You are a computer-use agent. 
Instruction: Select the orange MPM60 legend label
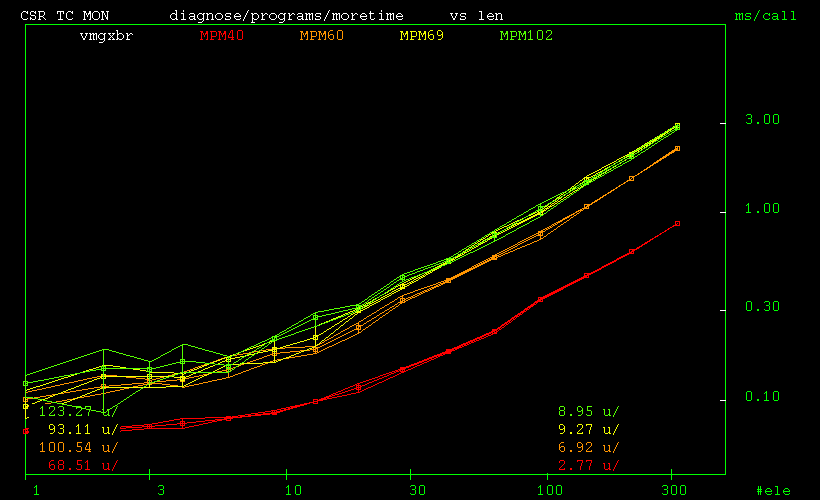pyautogui.click(x=322, y=36)
